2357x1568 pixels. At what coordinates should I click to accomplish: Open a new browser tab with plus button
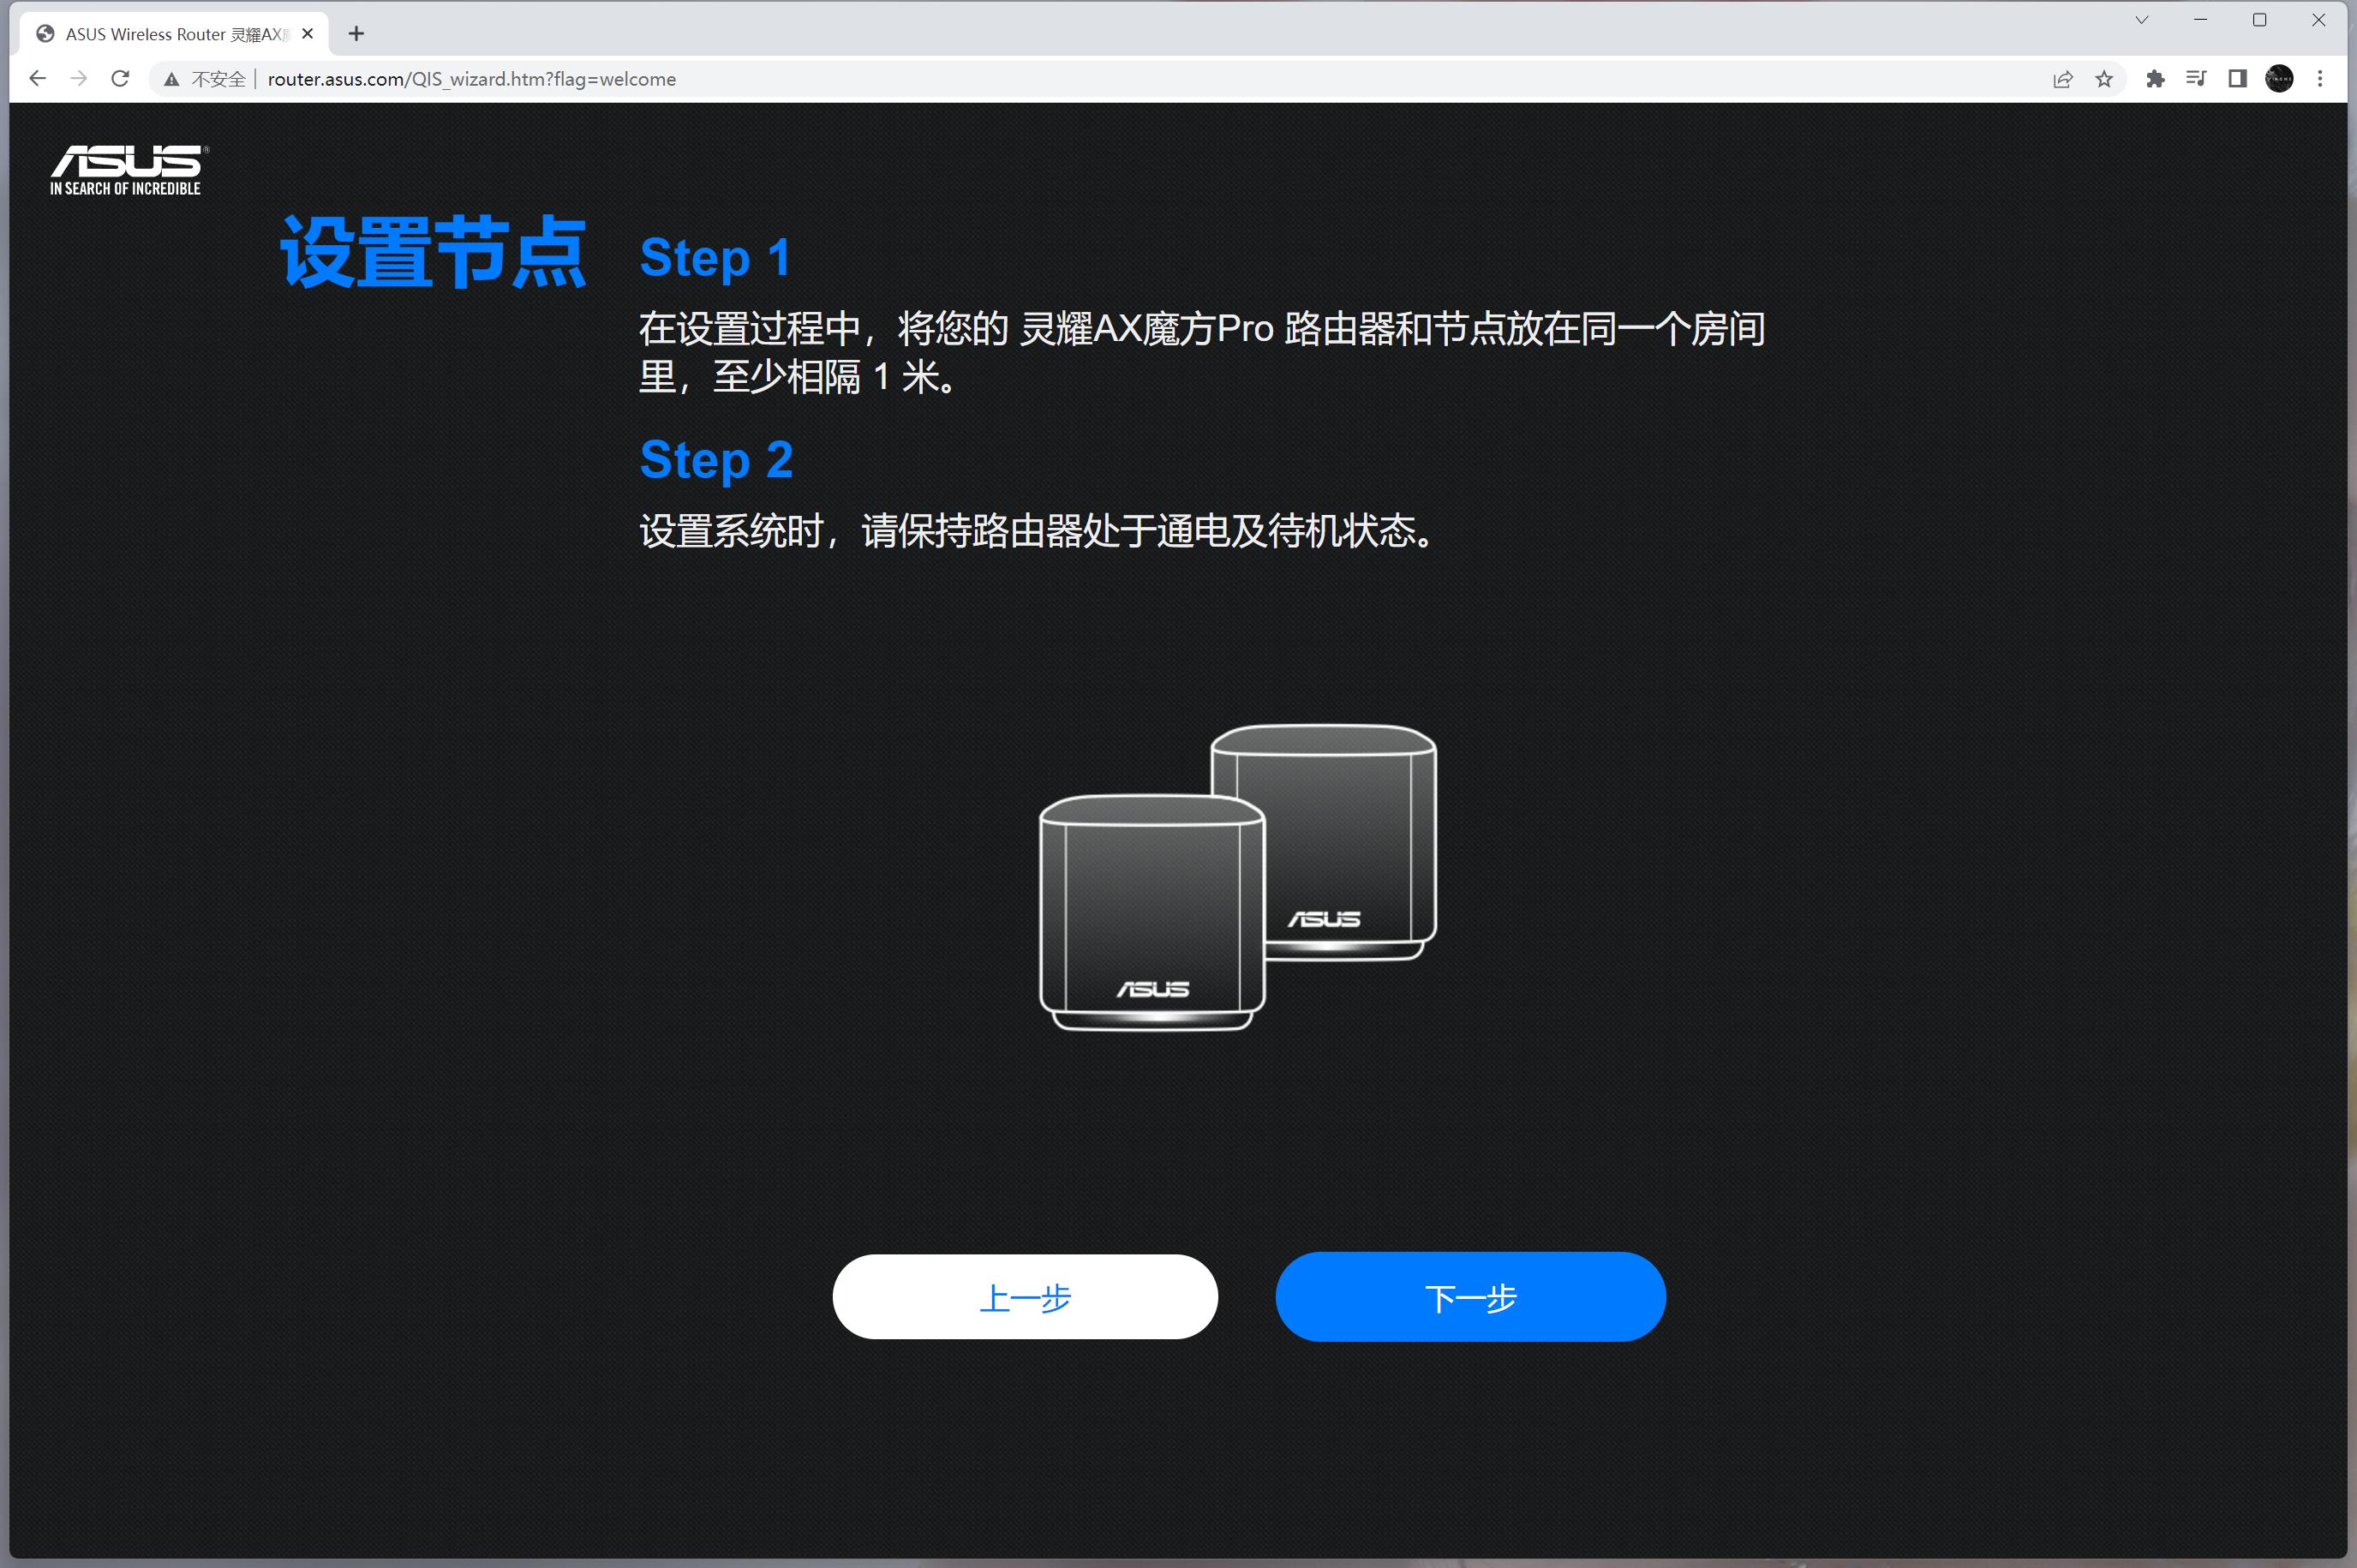pos(357,33)
